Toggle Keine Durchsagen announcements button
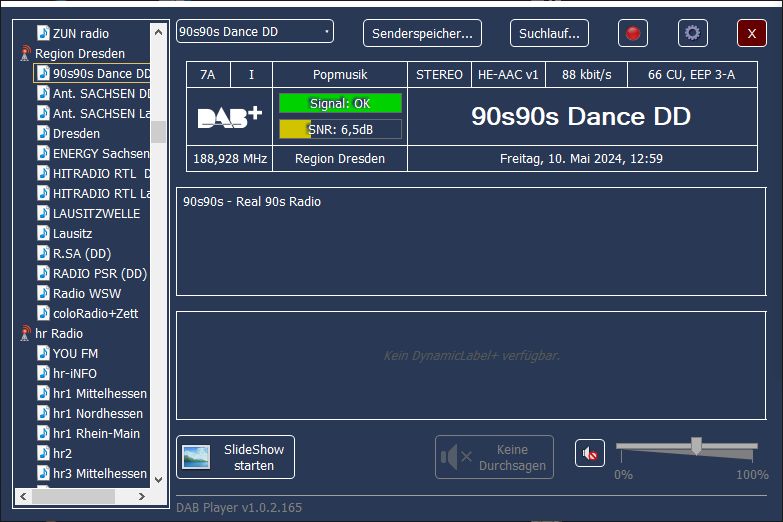The height and width of the screenshot is (522, 783). tap(494, 457)
